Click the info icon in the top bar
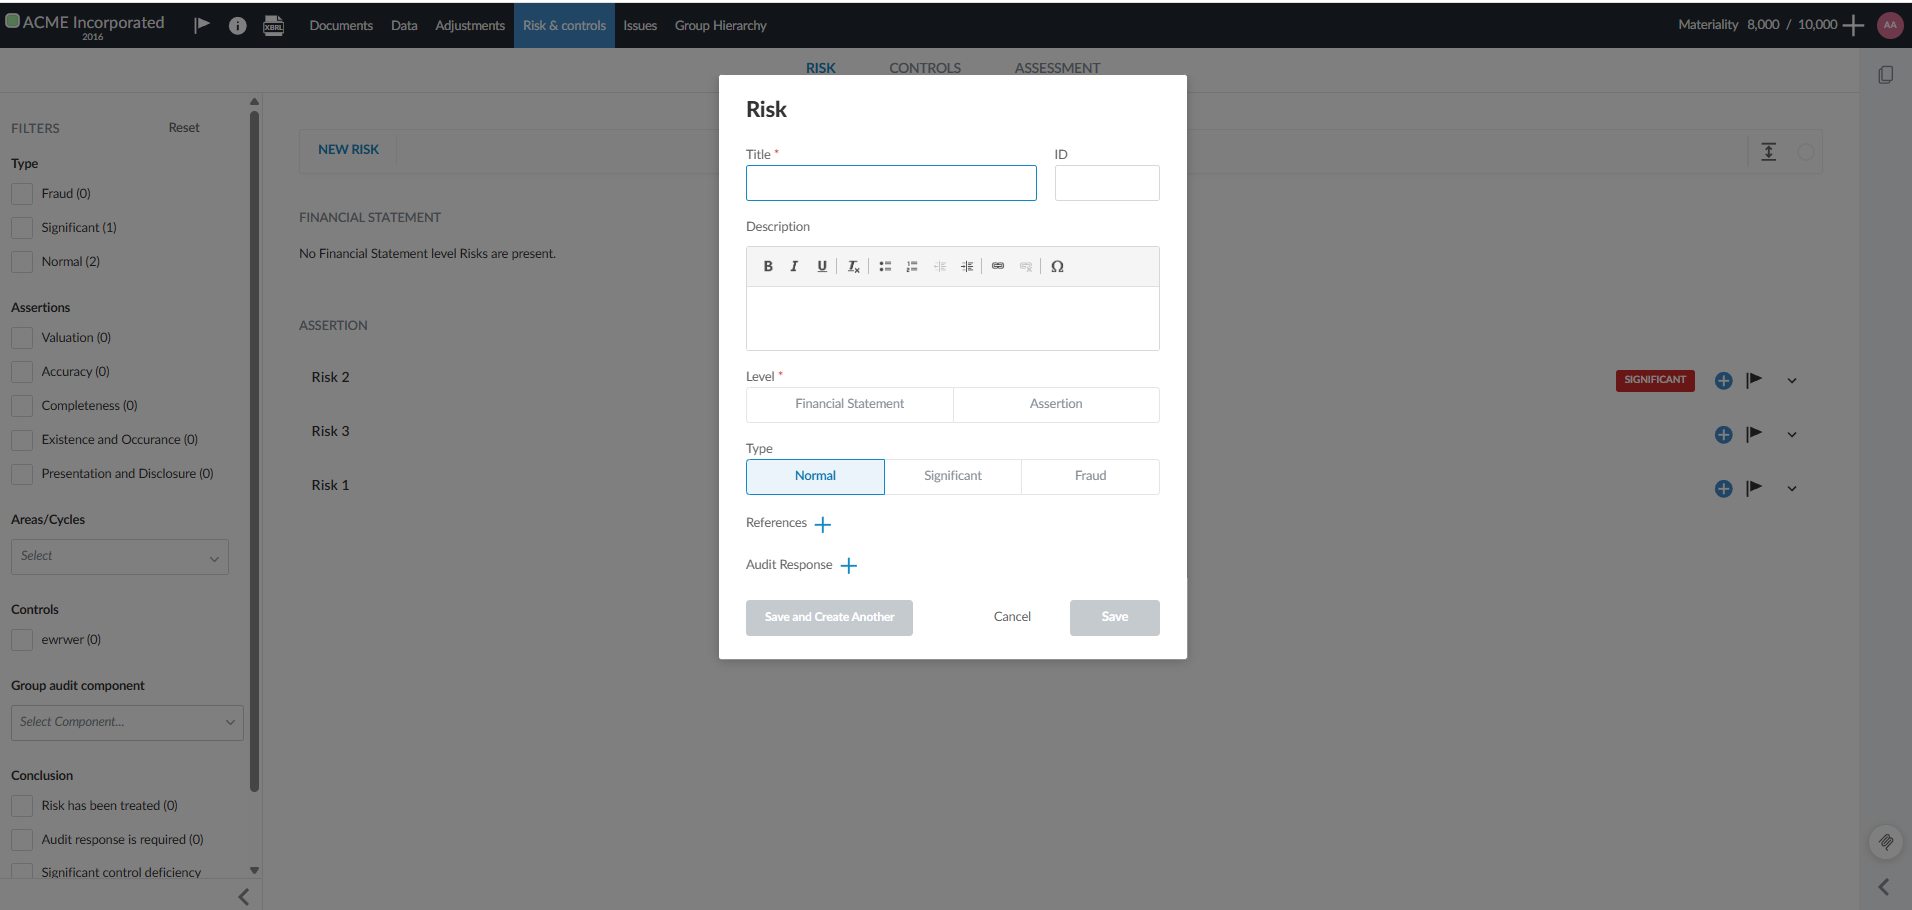The height and width of the screenshot is (910, 1912). click(237, 25)
